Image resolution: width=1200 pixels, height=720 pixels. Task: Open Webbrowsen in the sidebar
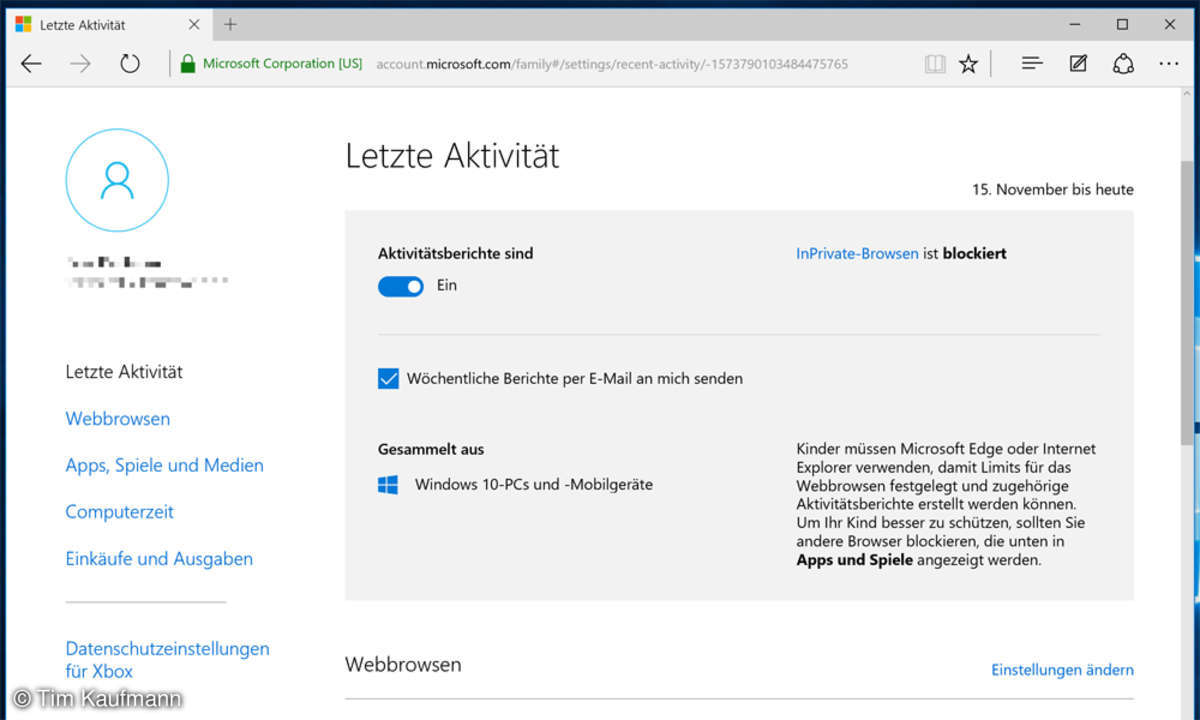(x=118, y=419)
